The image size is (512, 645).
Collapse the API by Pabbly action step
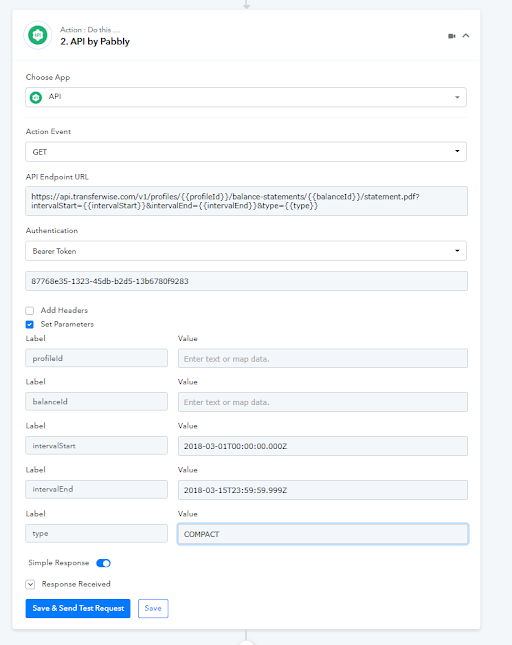click(x=466, y=36)
